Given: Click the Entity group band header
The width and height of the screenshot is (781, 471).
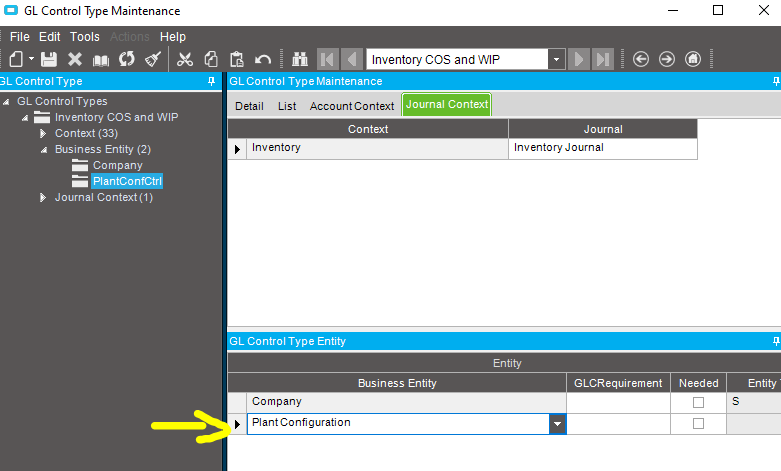Looking at the screenshot, I should click(x=505, y=363).
